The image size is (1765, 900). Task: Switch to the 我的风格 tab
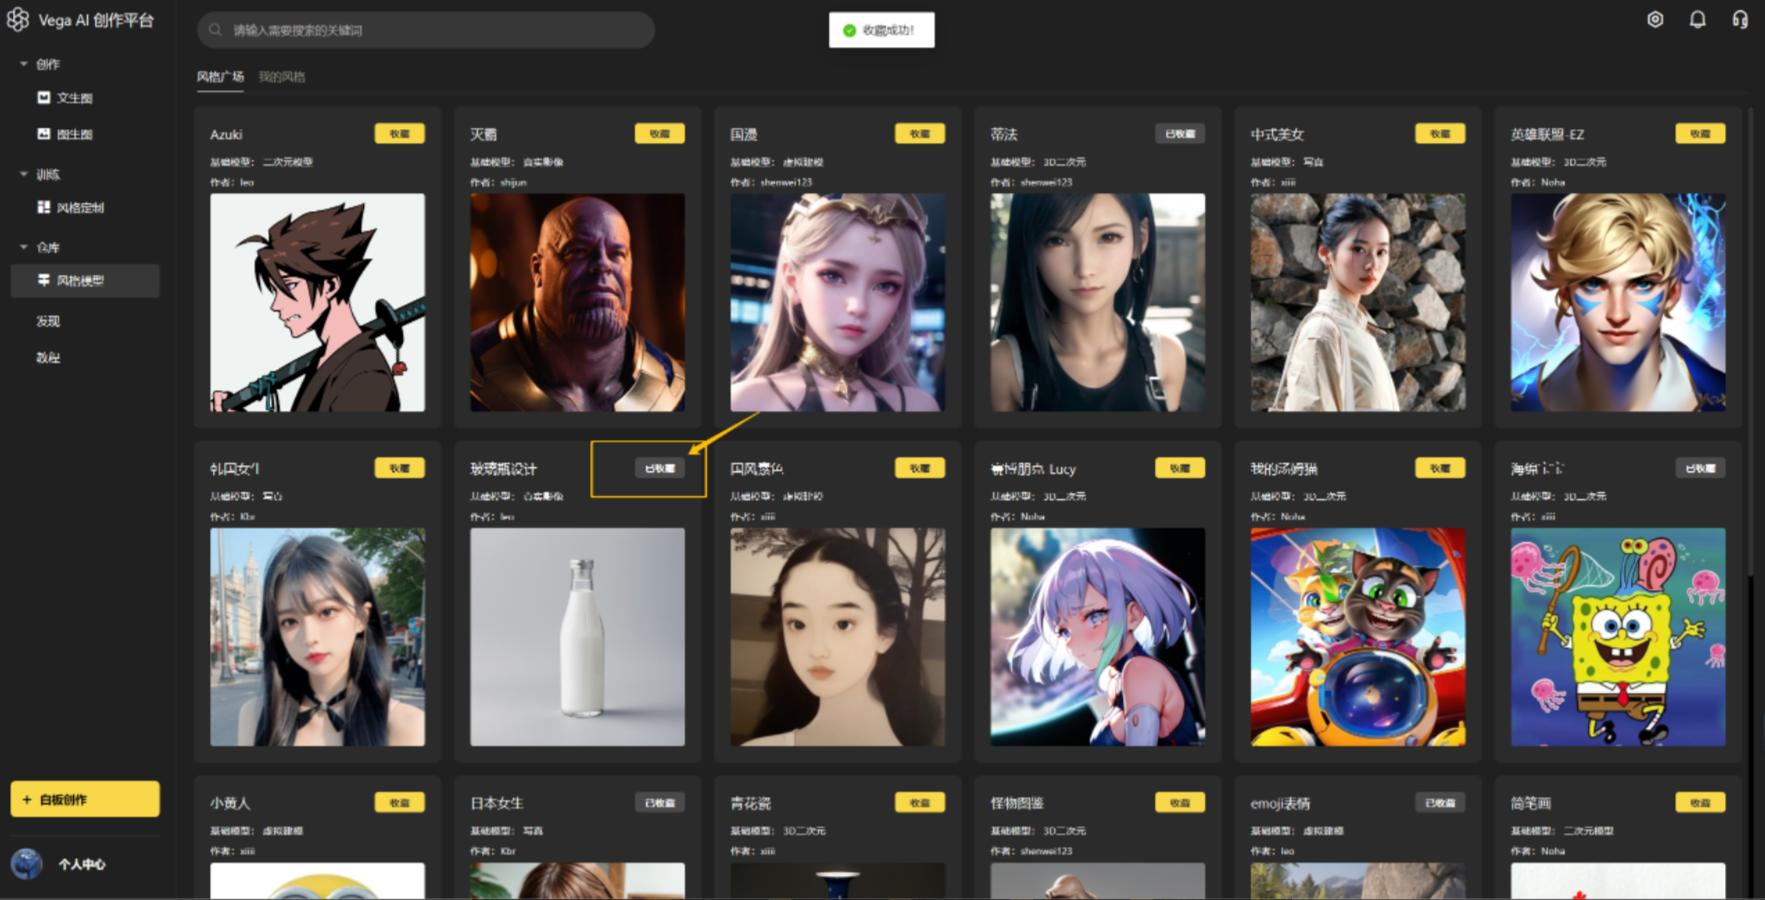(282, 77)
